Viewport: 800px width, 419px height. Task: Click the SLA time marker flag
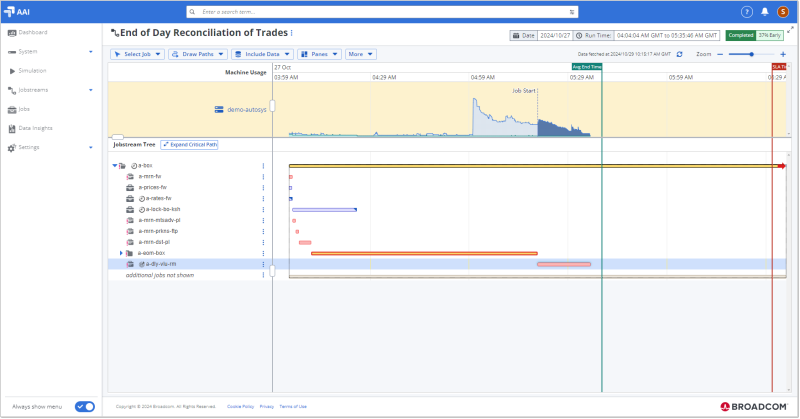pos(779,67)
